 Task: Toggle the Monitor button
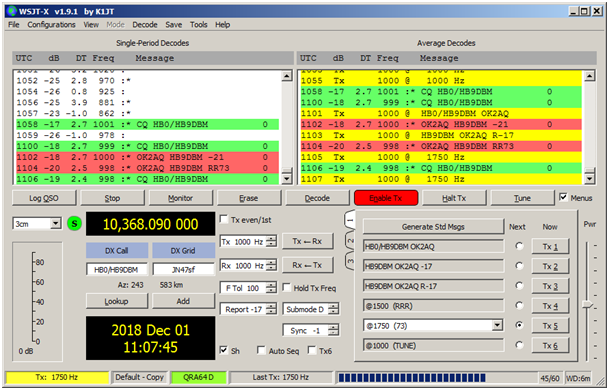click(181, 198)
